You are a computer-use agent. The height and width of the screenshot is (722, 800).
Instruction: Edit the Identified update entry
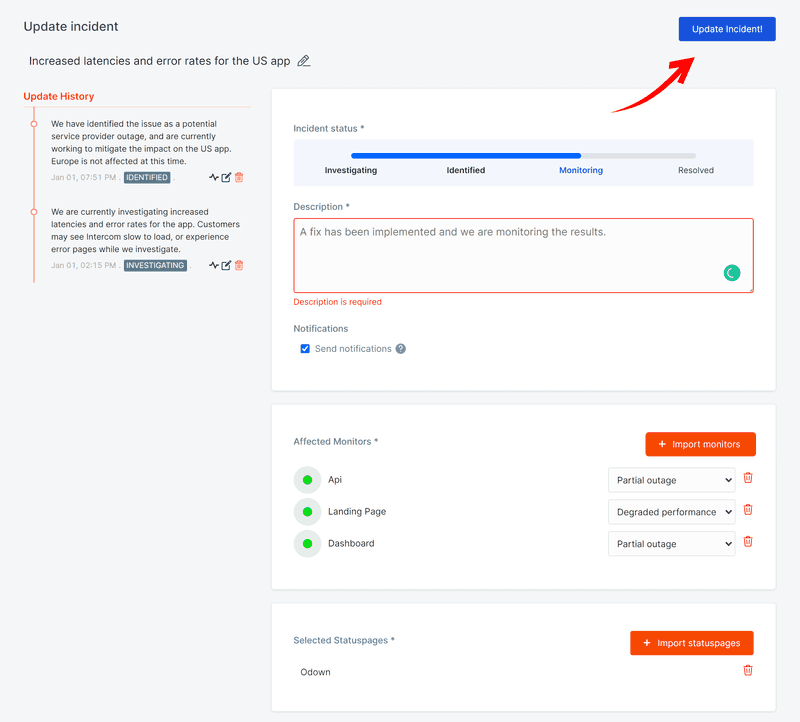click(226, 177)
